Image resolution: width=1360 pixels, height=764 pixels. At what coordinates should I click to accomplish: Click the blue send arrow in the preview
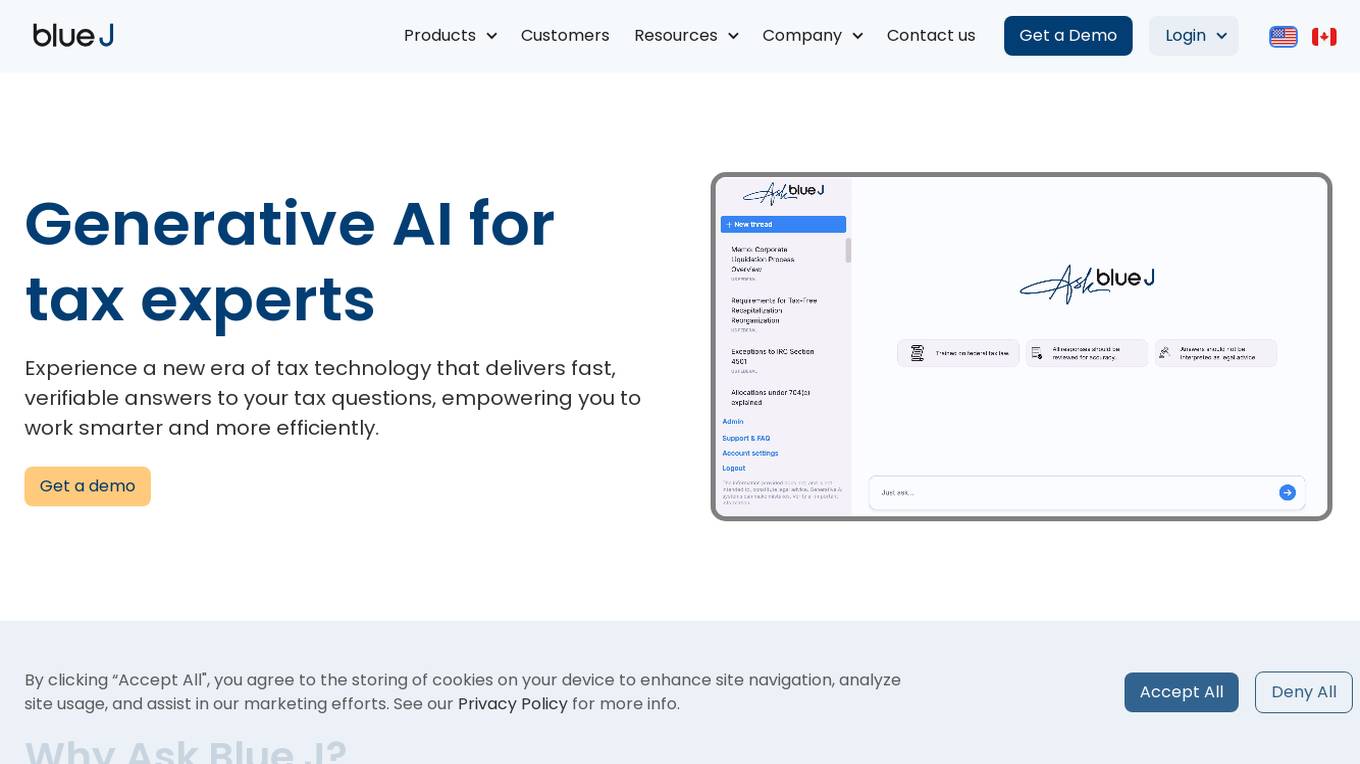1287,492
